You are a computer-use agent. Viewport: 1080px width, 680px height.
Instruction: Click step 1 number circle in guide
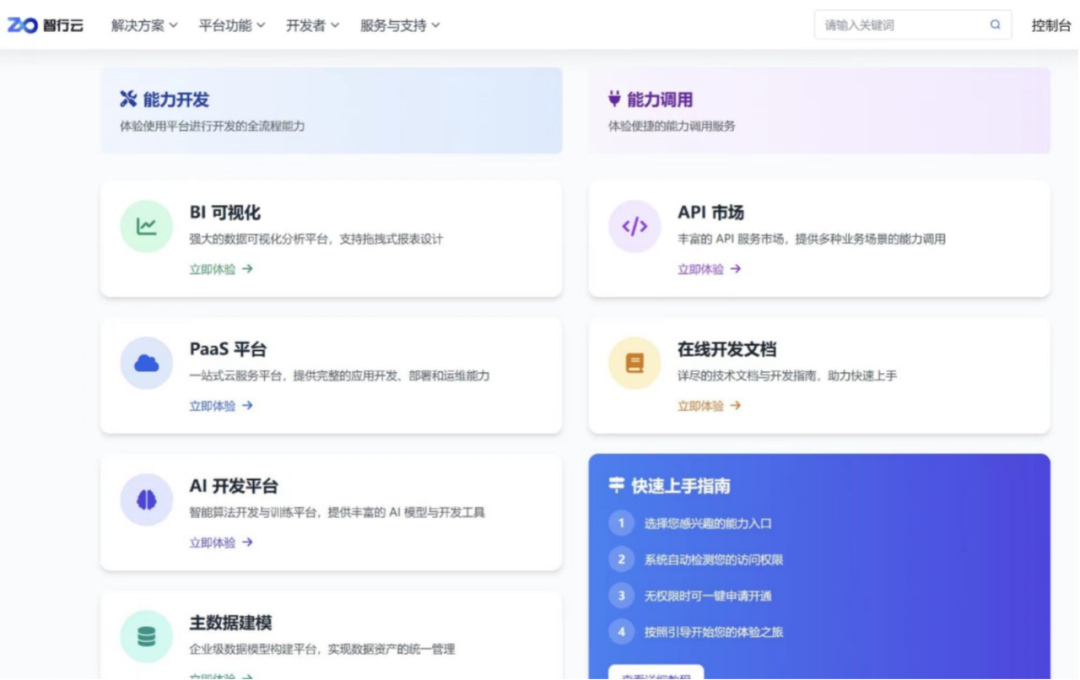click(621, 523)
